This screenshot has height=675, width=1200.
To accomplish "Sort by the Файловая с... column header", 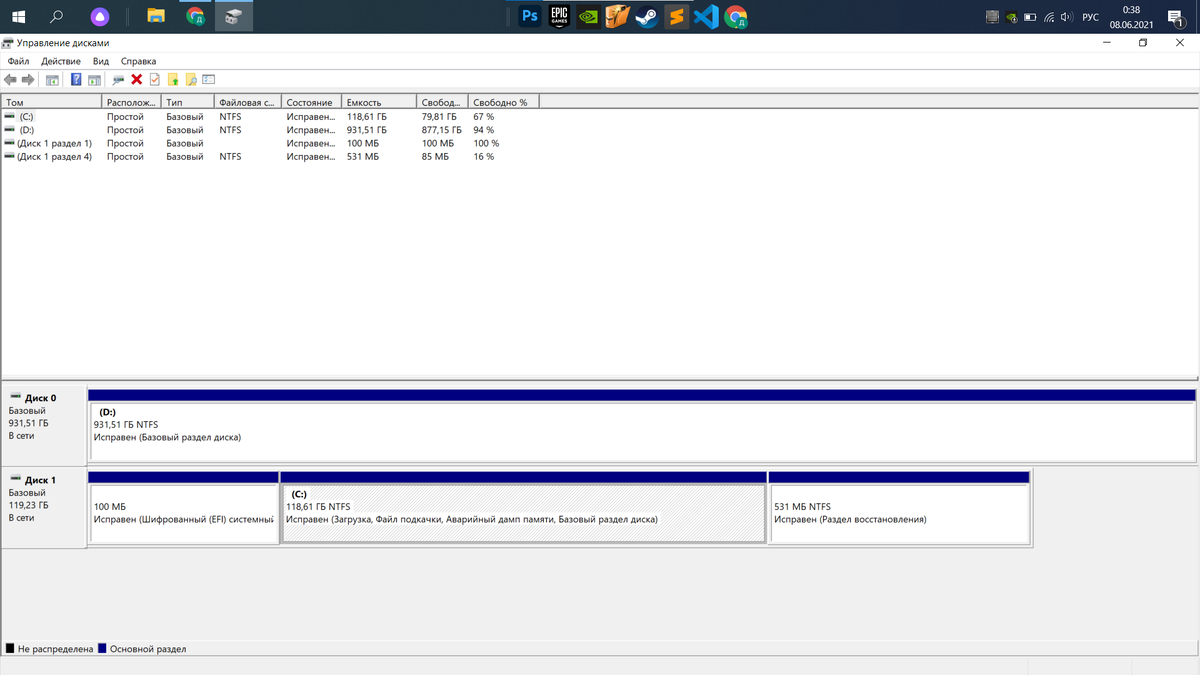I will [248, 102].
